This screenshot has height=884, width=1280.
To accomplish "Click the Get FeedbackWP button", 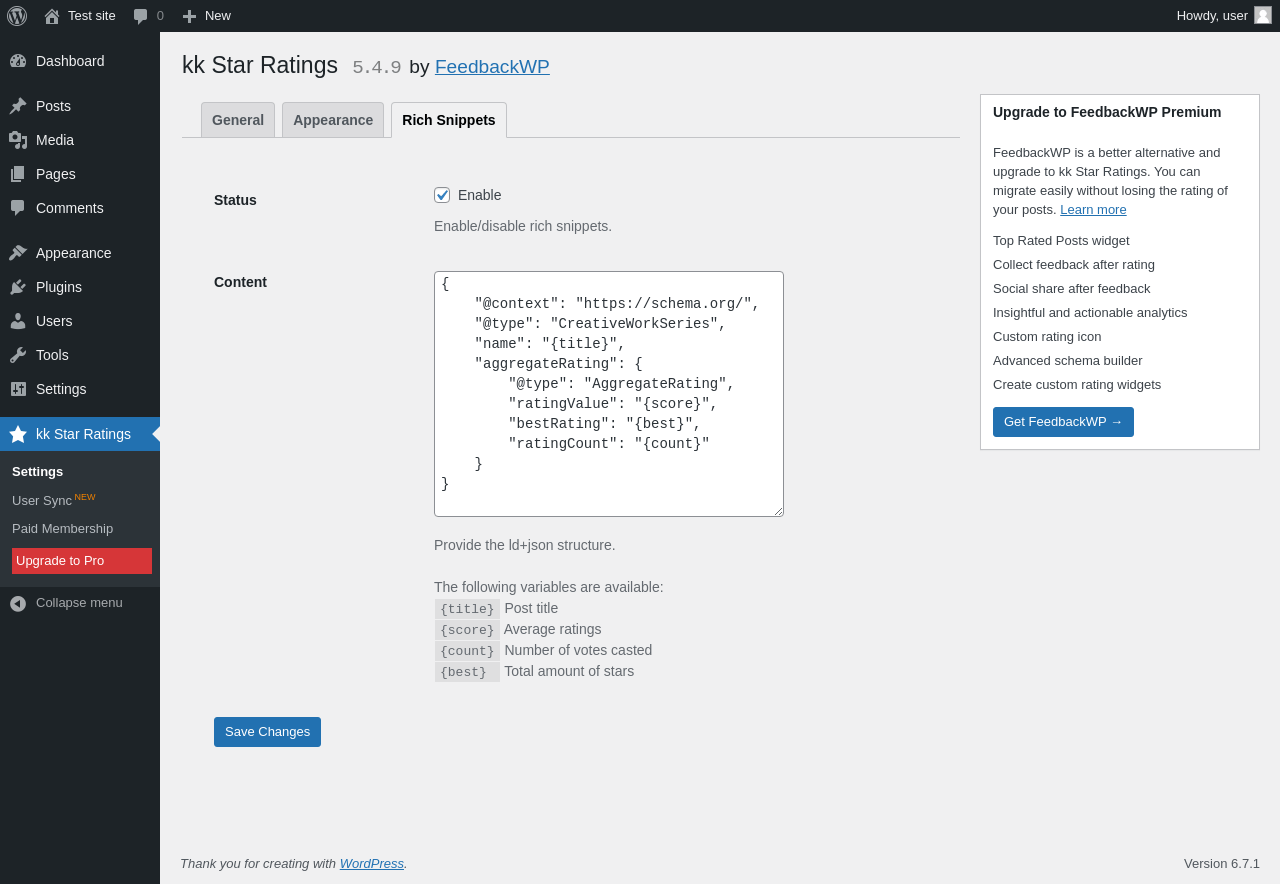I will click(x=1063, y=422).
